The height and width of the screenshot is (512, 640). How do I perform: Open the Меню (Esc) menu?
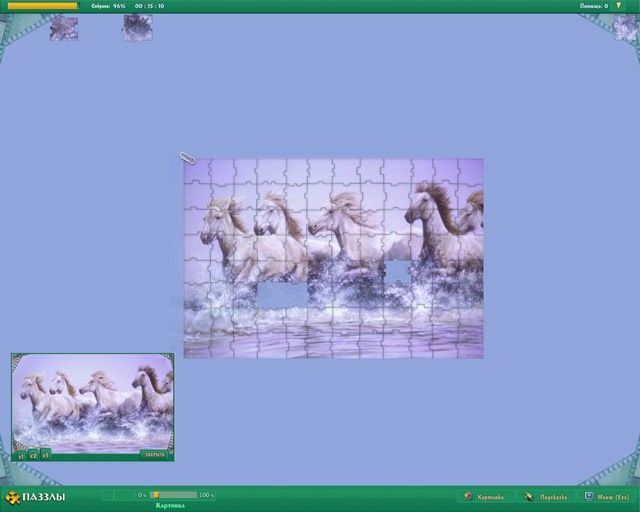pyautogui.click(x=606, y=496)
